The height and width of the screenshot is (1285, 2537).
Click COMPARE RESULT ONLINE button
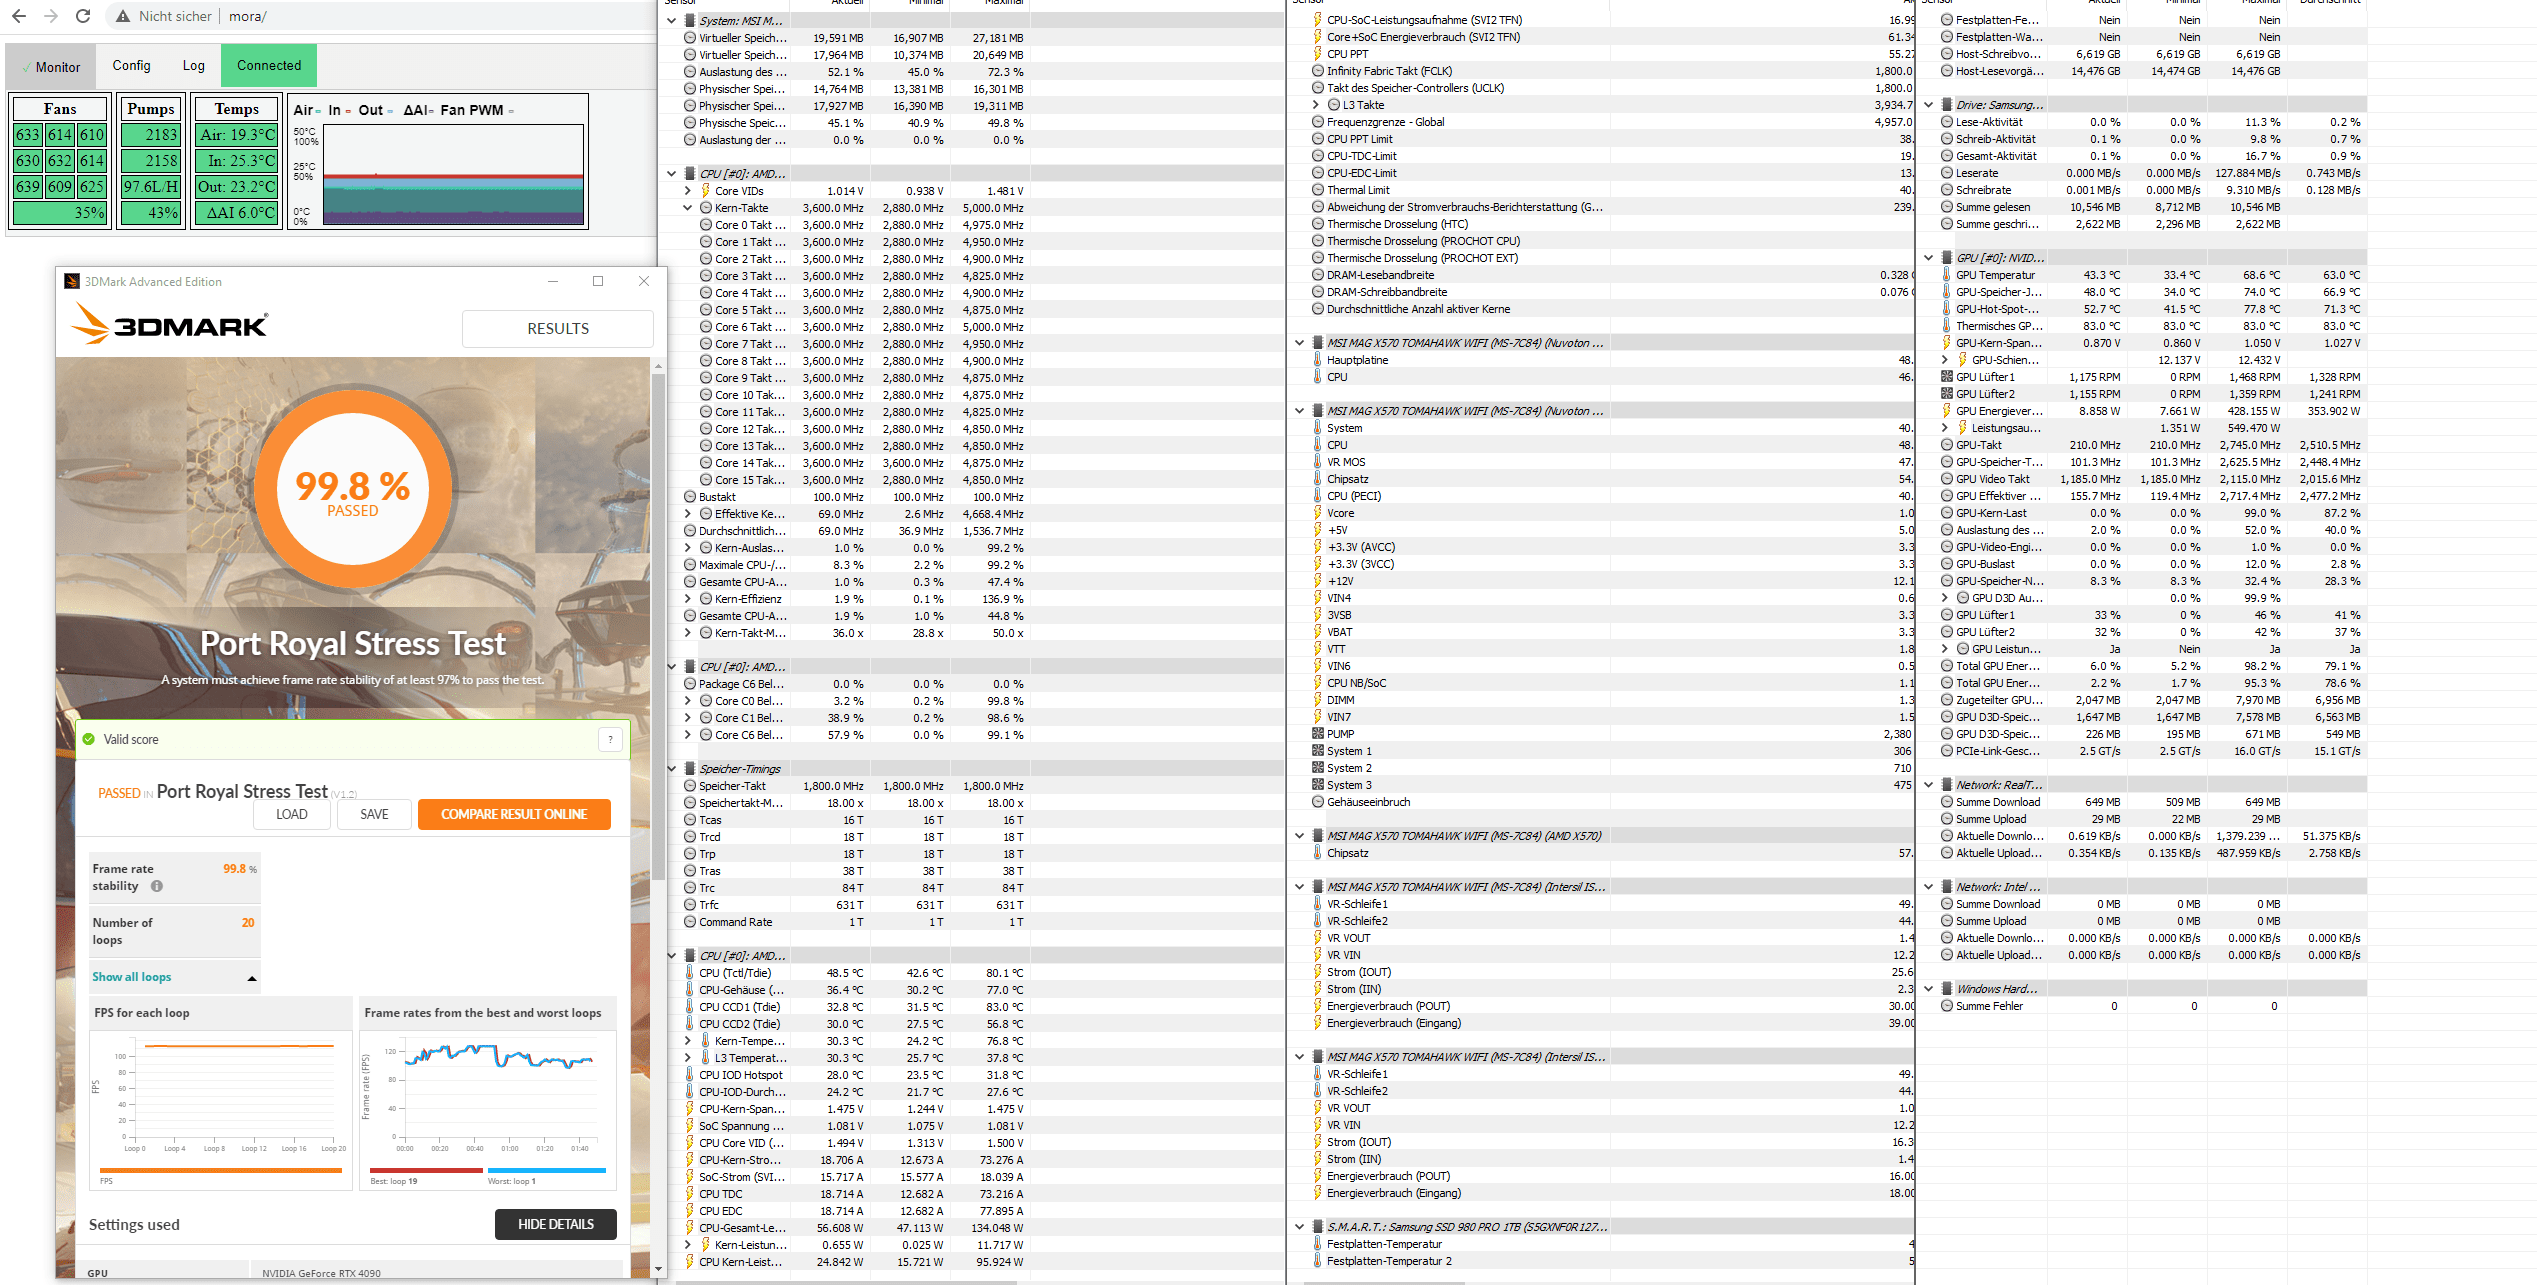pyautogui.click(x=514, y=814)
